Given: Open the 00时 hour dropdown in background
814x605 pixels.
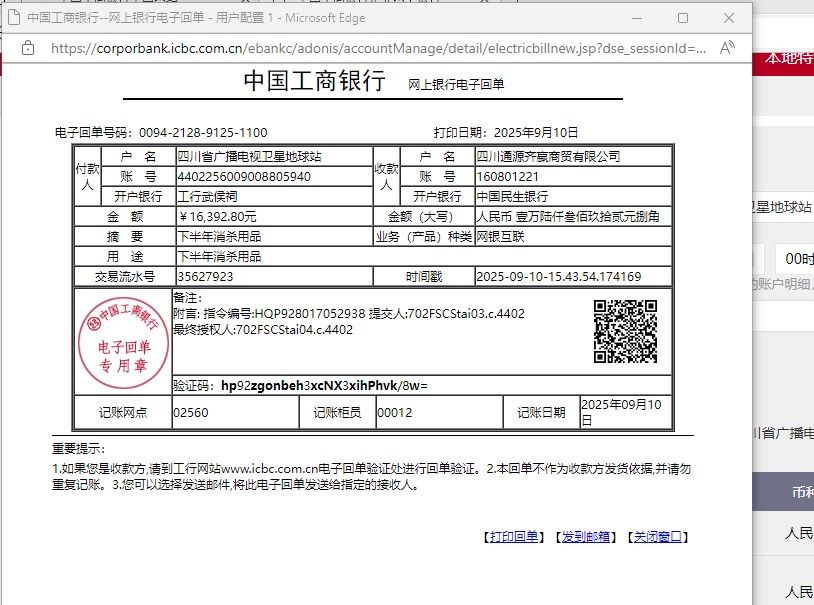Looking at the screenshot, I should click(x=797, y=258).
